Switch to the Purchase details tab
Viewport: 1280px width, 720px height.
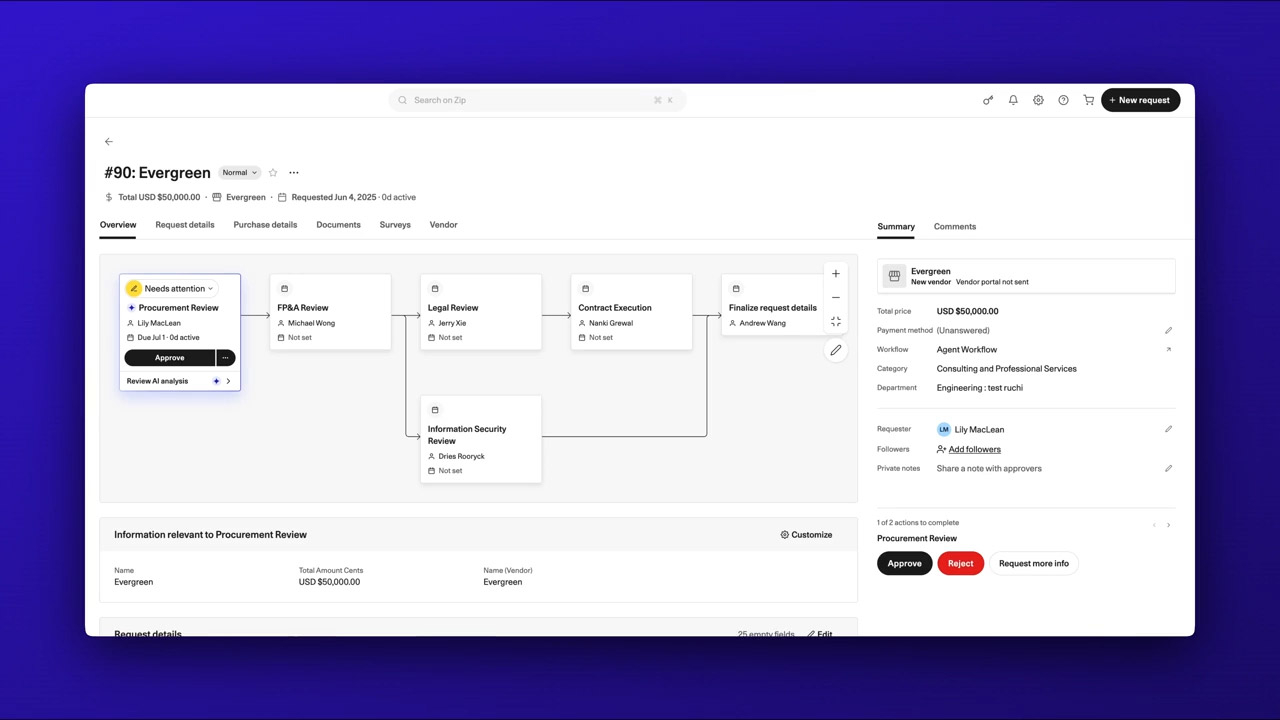265,225
